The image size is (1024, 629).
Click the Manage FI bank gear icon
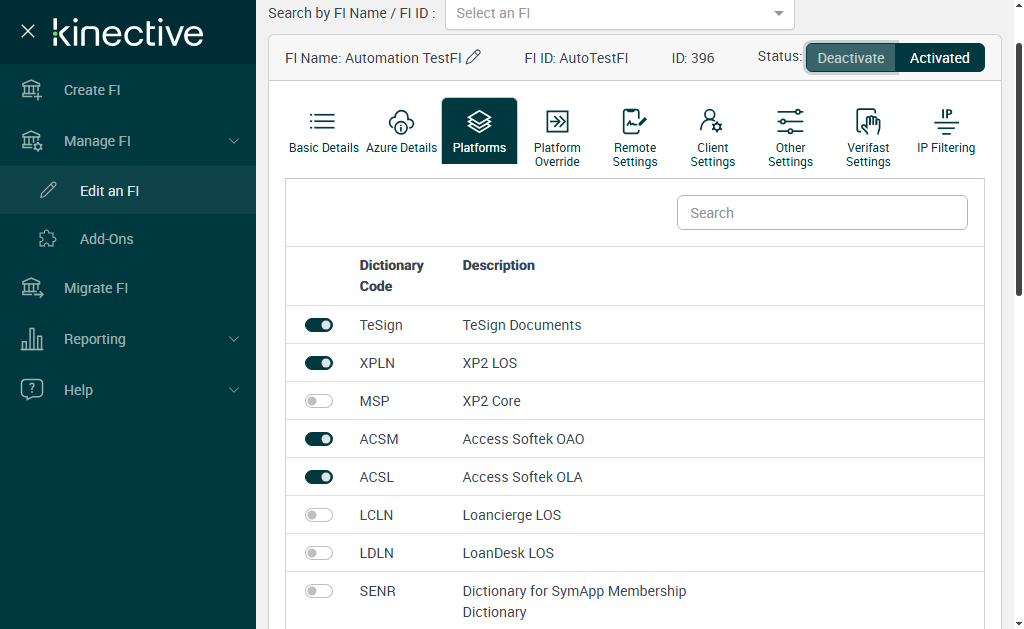[x=31, y=141]
